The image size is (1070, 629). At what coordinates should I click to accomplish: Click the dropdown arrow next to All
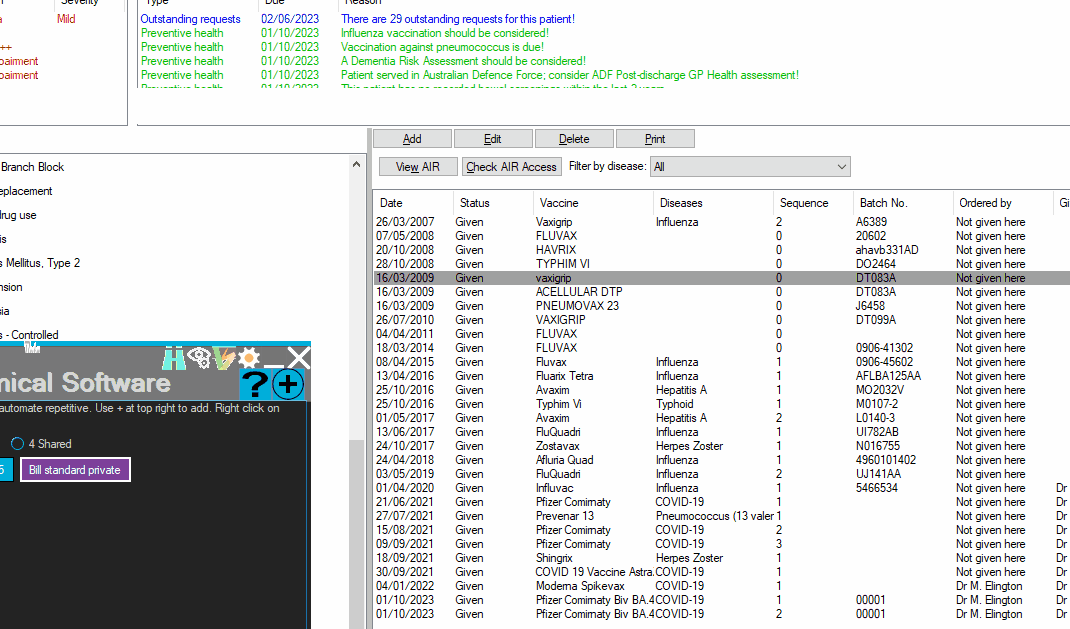pos(839,166)
